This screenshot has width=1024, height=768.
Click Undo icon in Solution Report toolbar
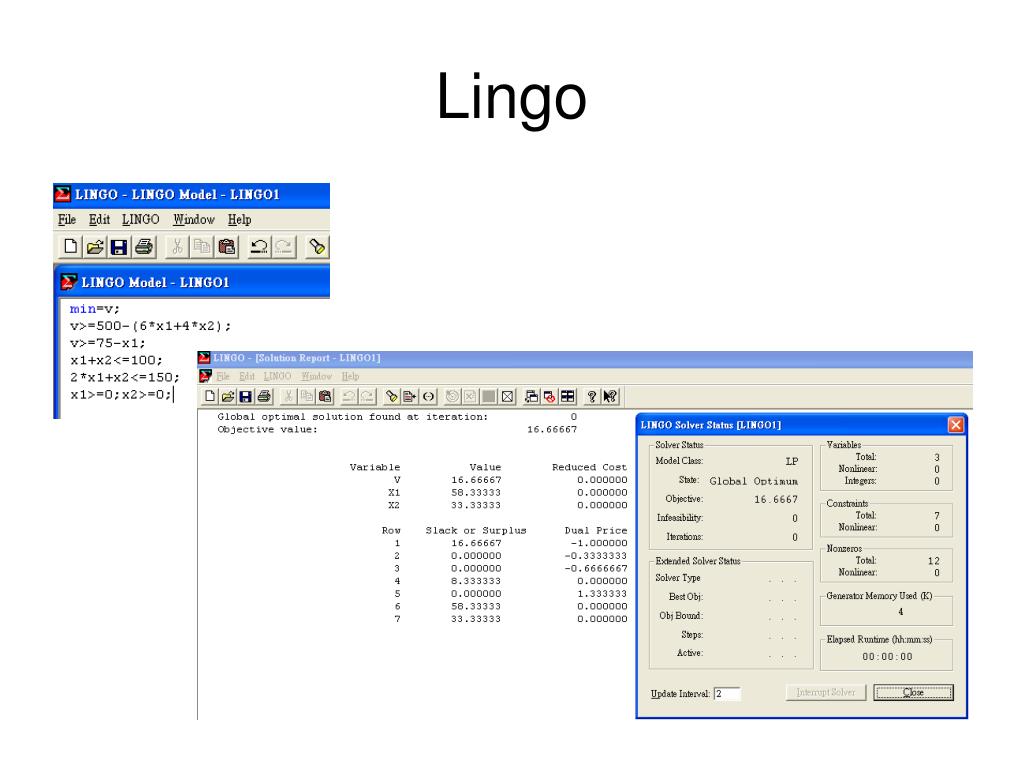click(x=349, y=396)
